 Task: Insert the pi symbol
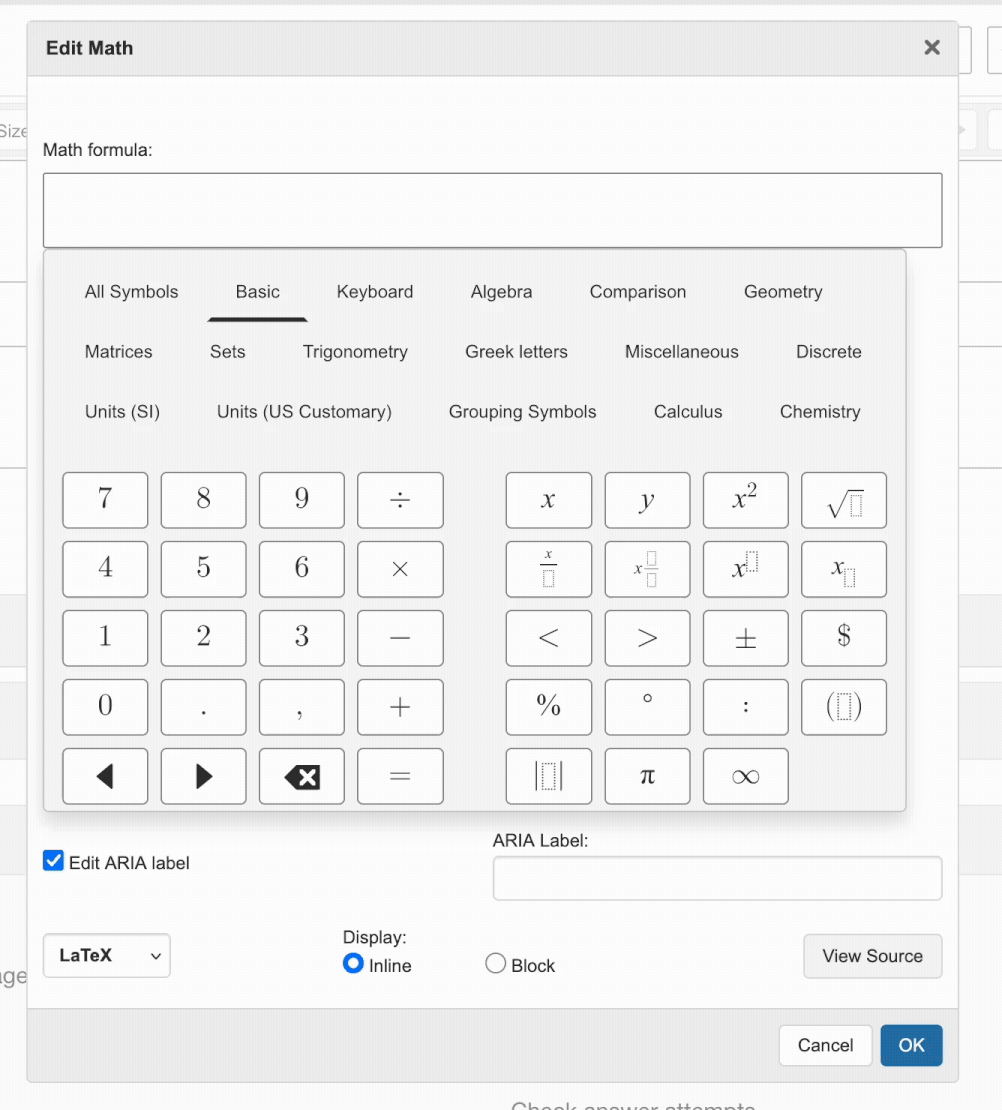647,776
